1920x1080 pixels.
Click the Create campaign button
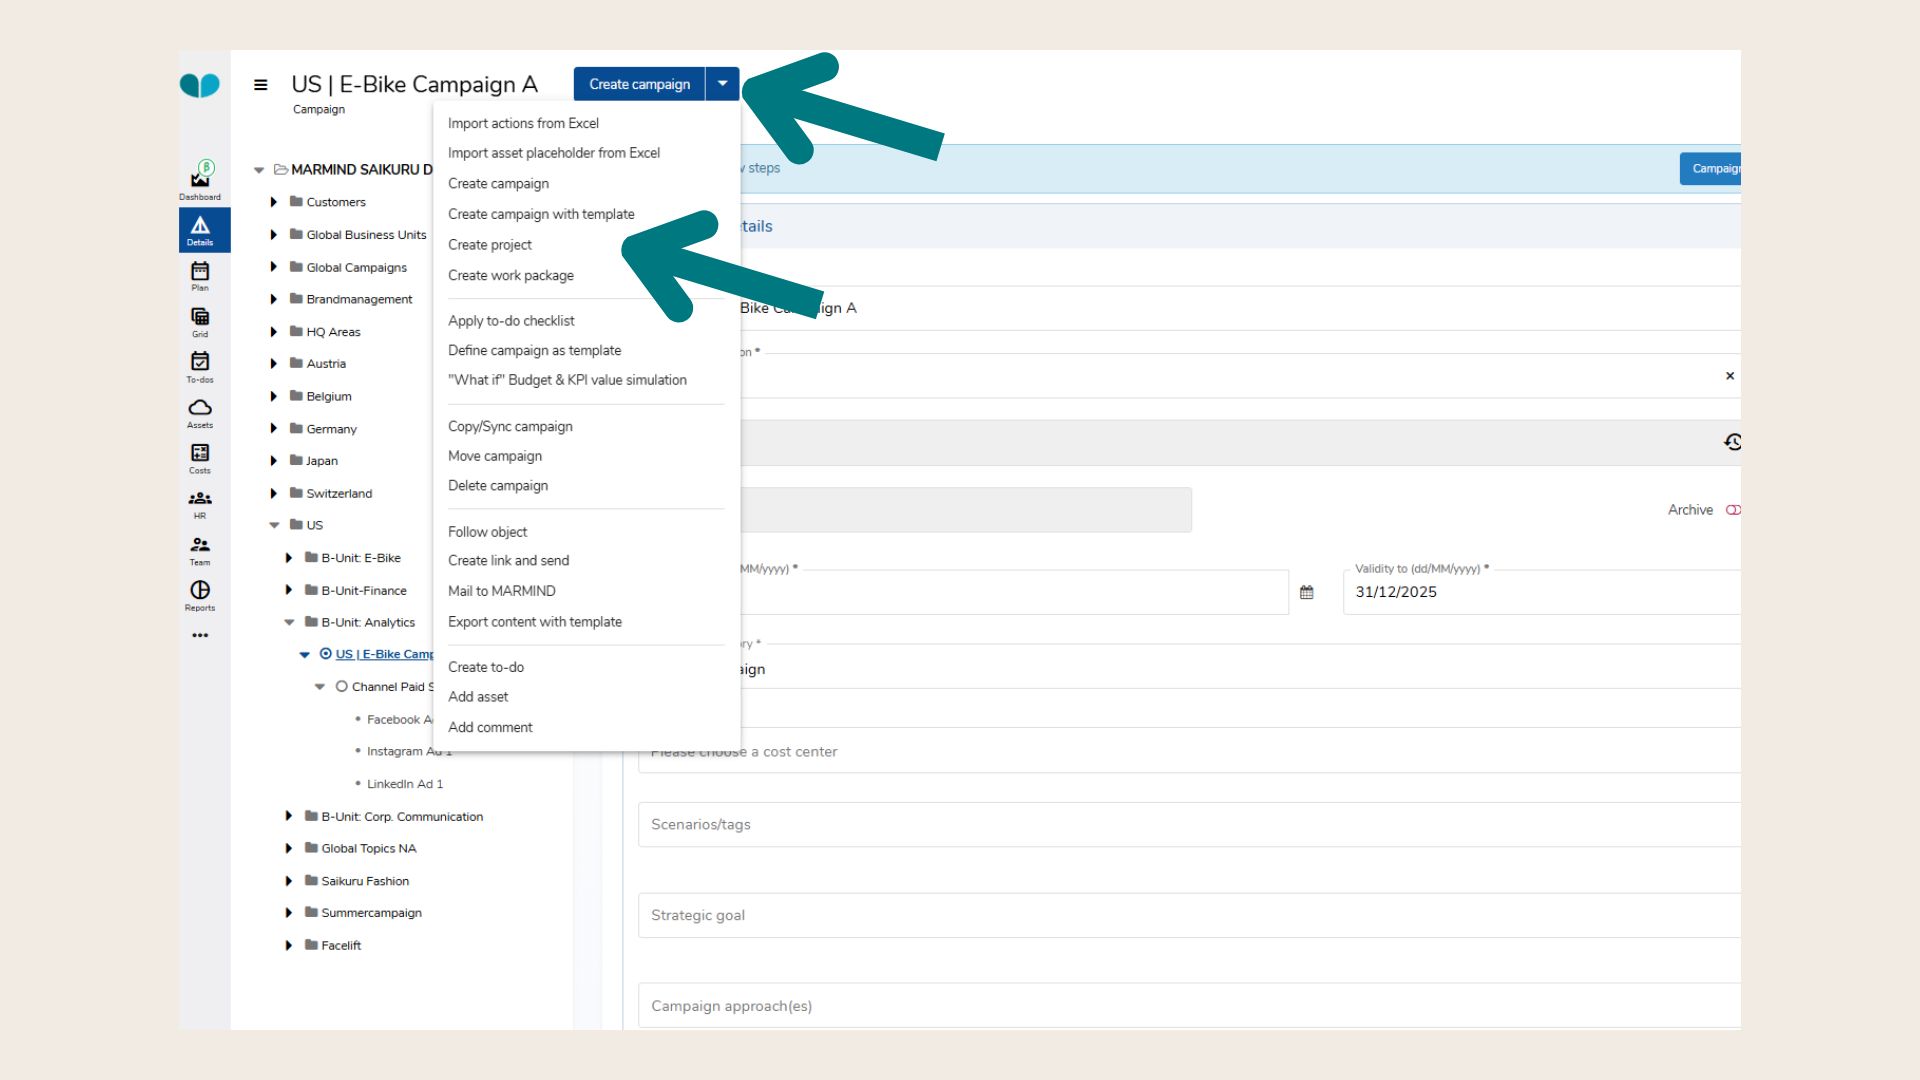pos(639,84)
